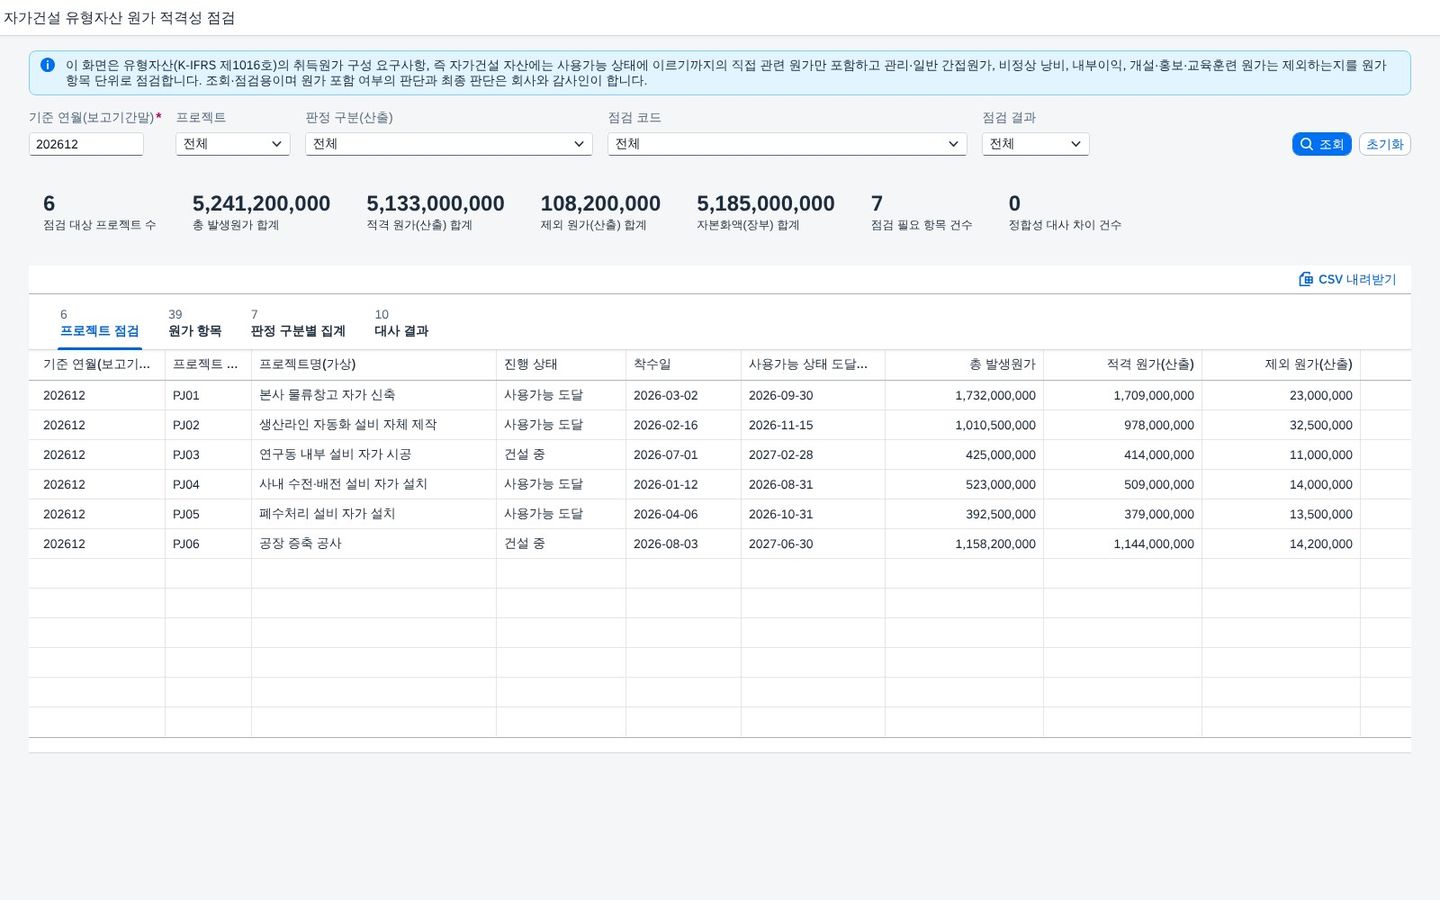
Task: Click the date 2027-06-30
Action: (781, 544)
